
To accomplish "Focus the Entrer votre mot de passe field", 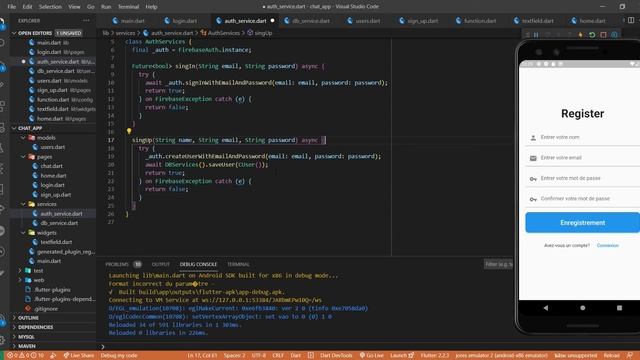I will click(582, 178).
